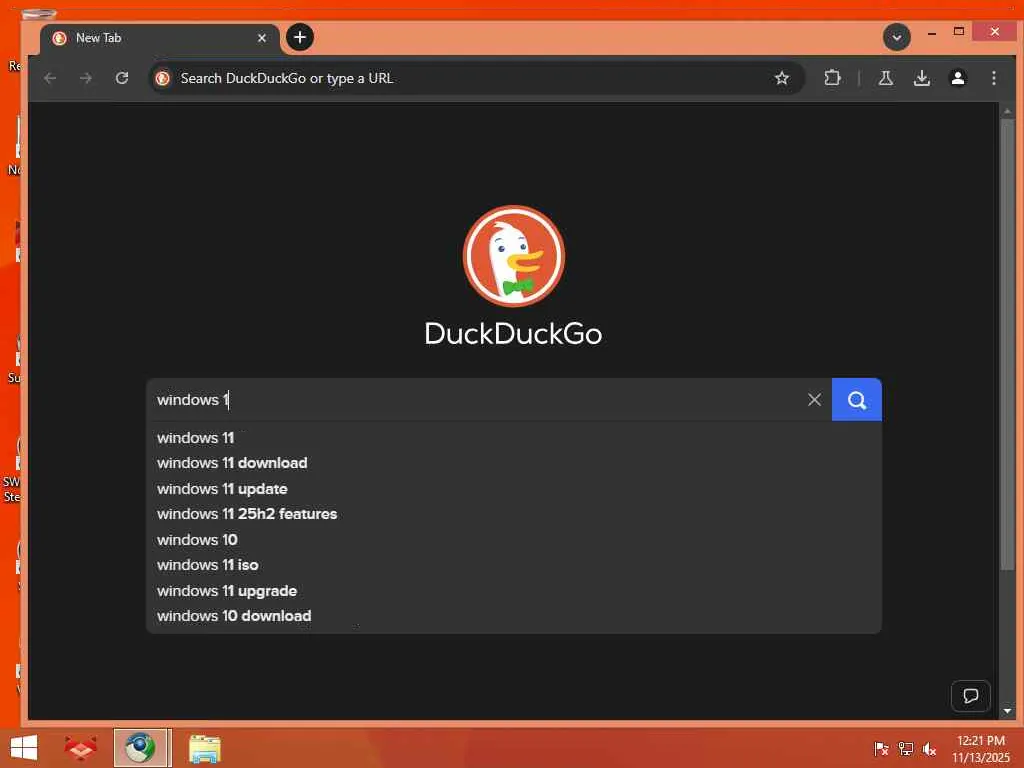Minimize the browser window
1024x768 pixels.
pos(932,32)
